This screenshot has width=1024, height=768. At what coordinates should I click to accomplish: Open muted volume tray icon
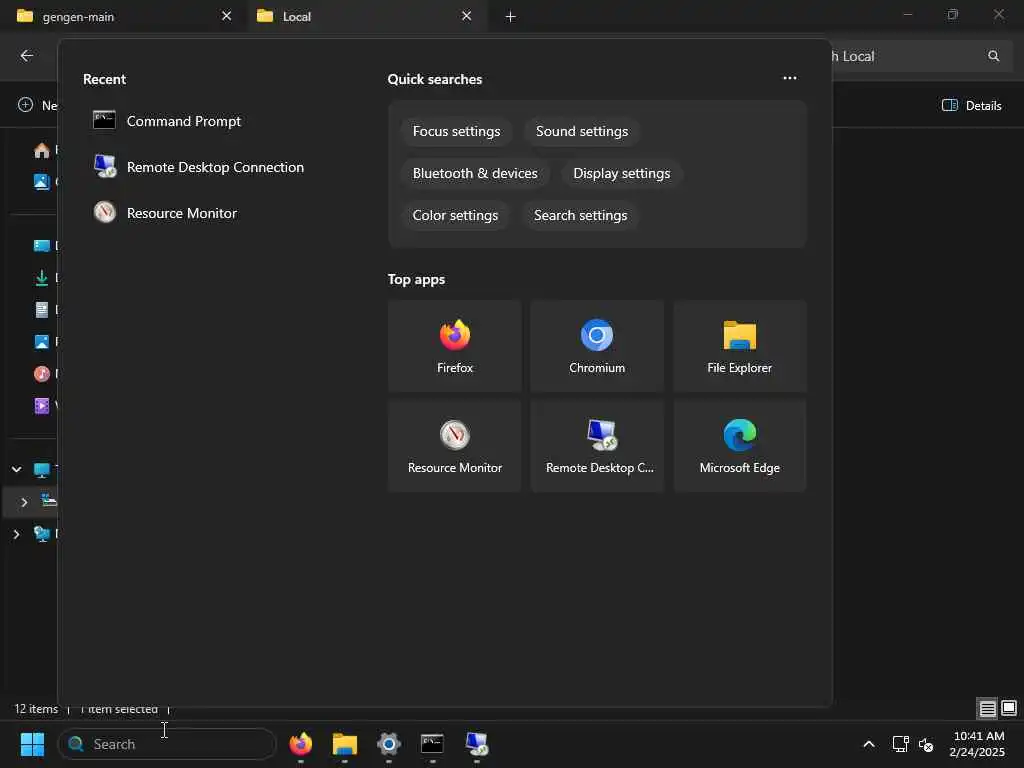pyautogui.click(x=926, y=744)
